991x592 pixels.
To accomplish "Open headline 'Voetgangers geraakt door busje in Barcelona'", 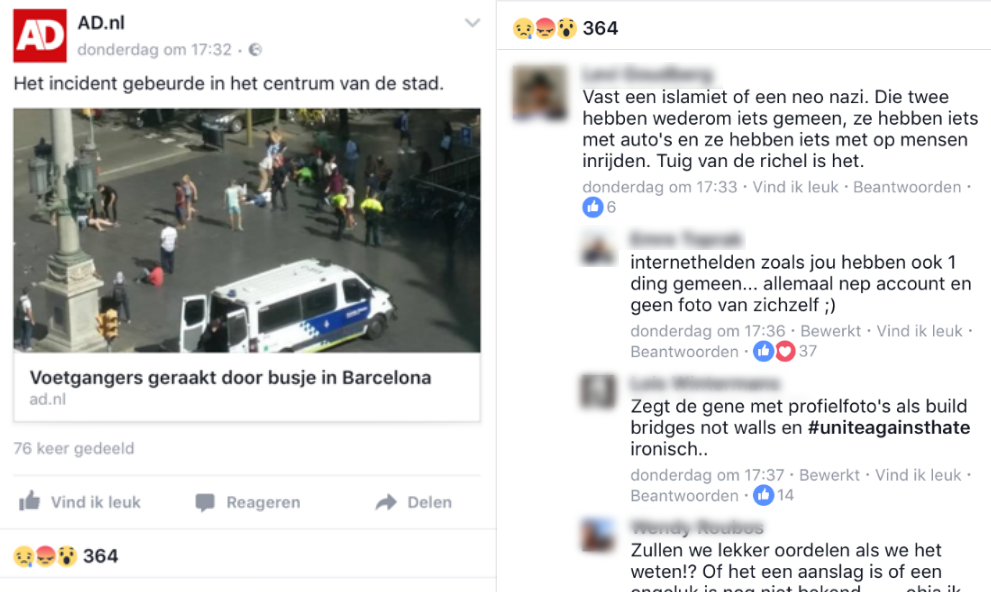I will pyautogui.click(x=230, y=377).
